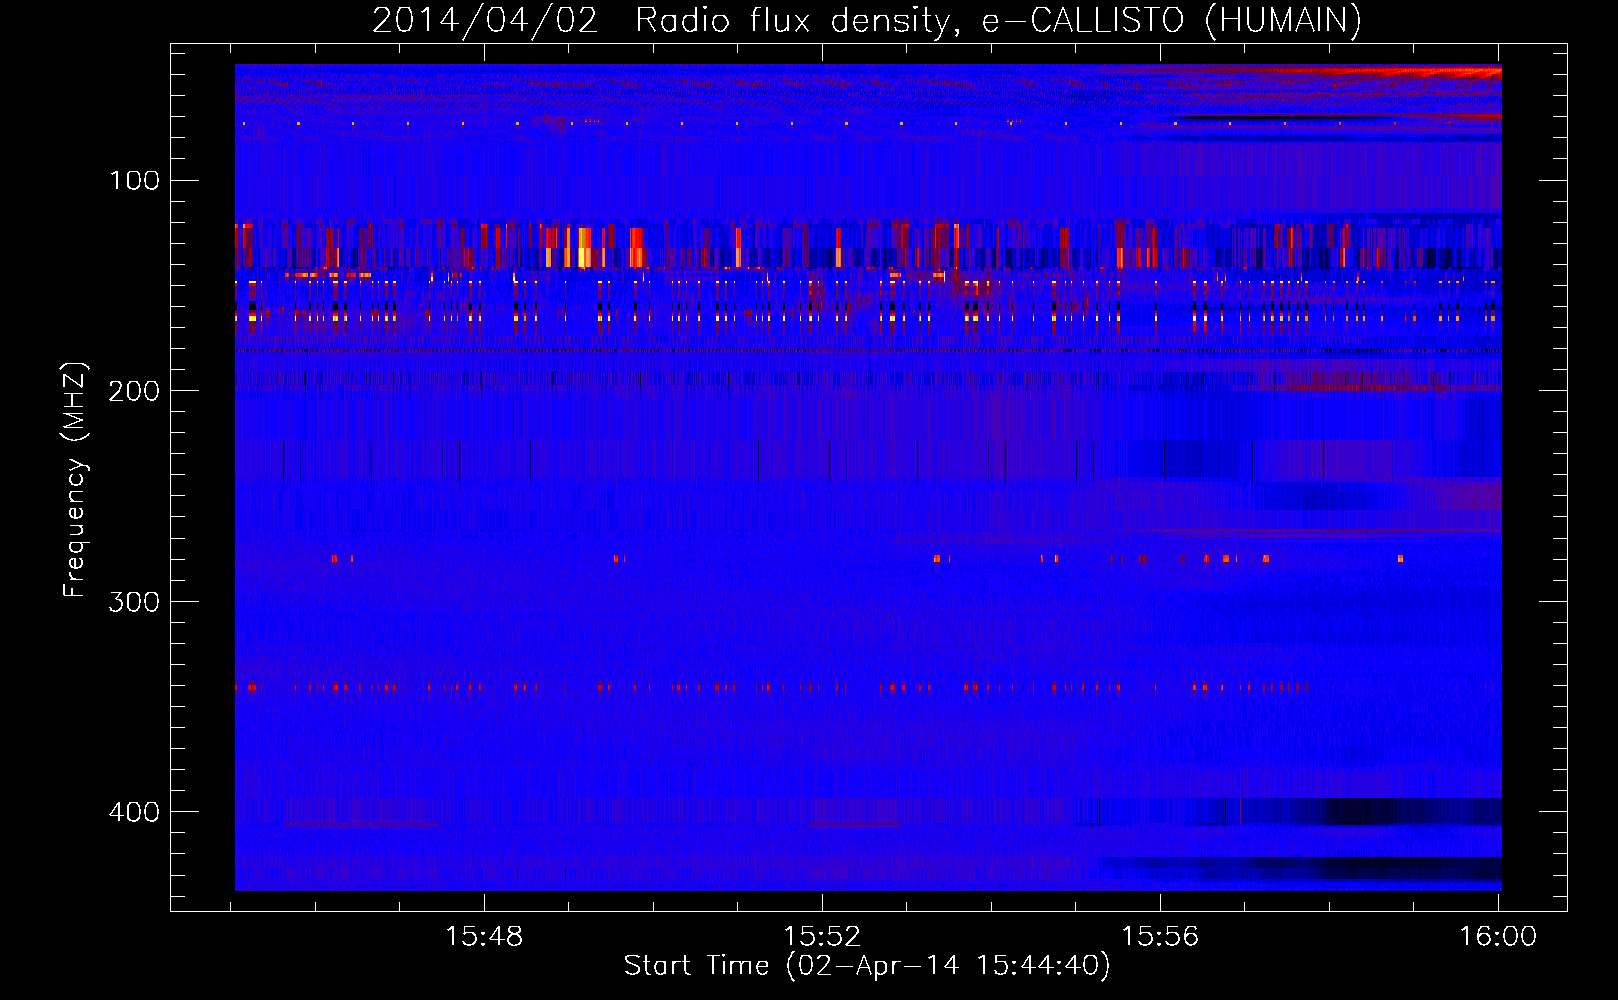Click the "300" frequency tick label
The width and height of the screenshot is (1618, 1000).
coord(134,602)
